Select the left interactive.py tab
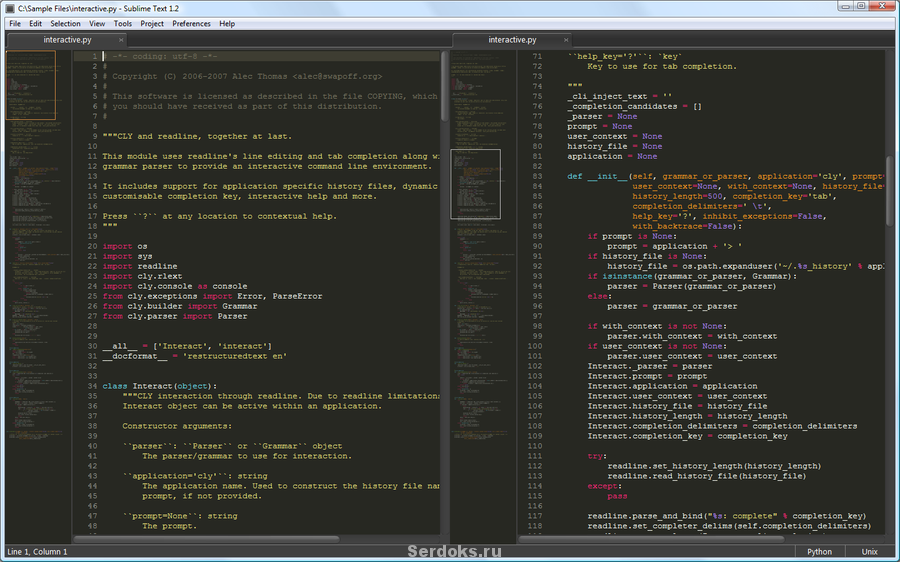The width and height of the screenshot is (900, 562). 67,40
